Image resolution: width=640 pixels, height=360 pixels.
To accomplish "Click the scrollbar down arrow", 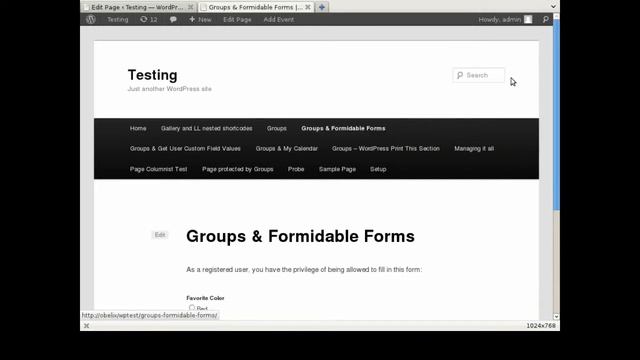I will (556, 317).
